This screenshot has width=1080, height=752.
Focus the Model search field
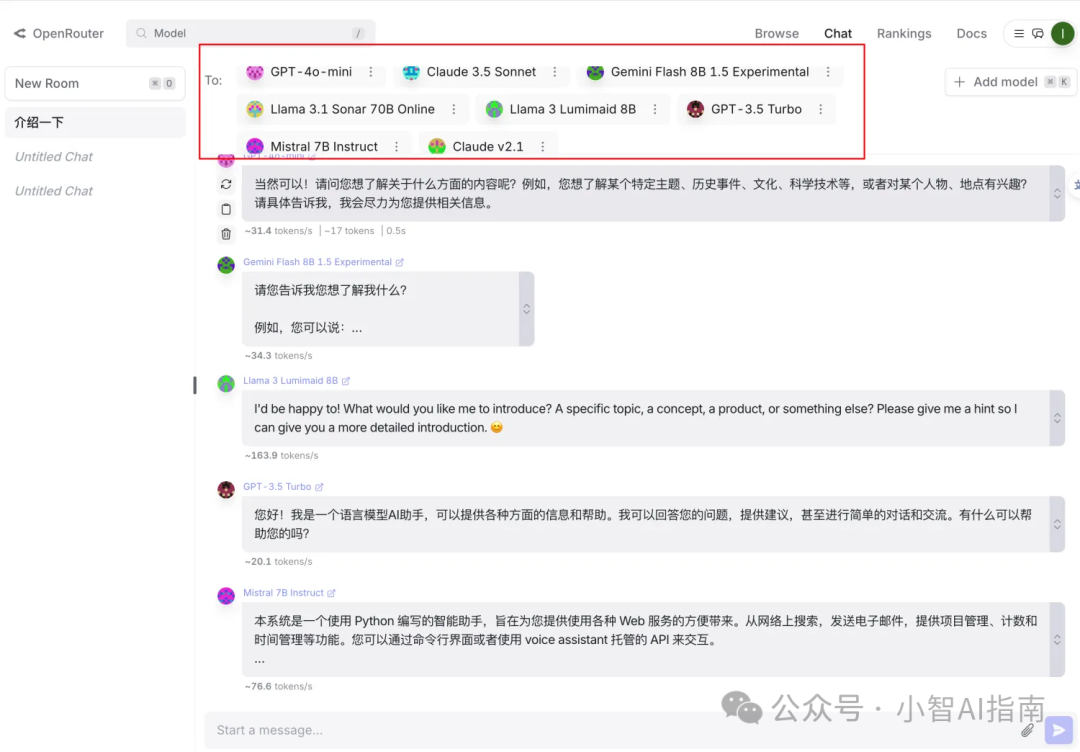click(251, 33)
